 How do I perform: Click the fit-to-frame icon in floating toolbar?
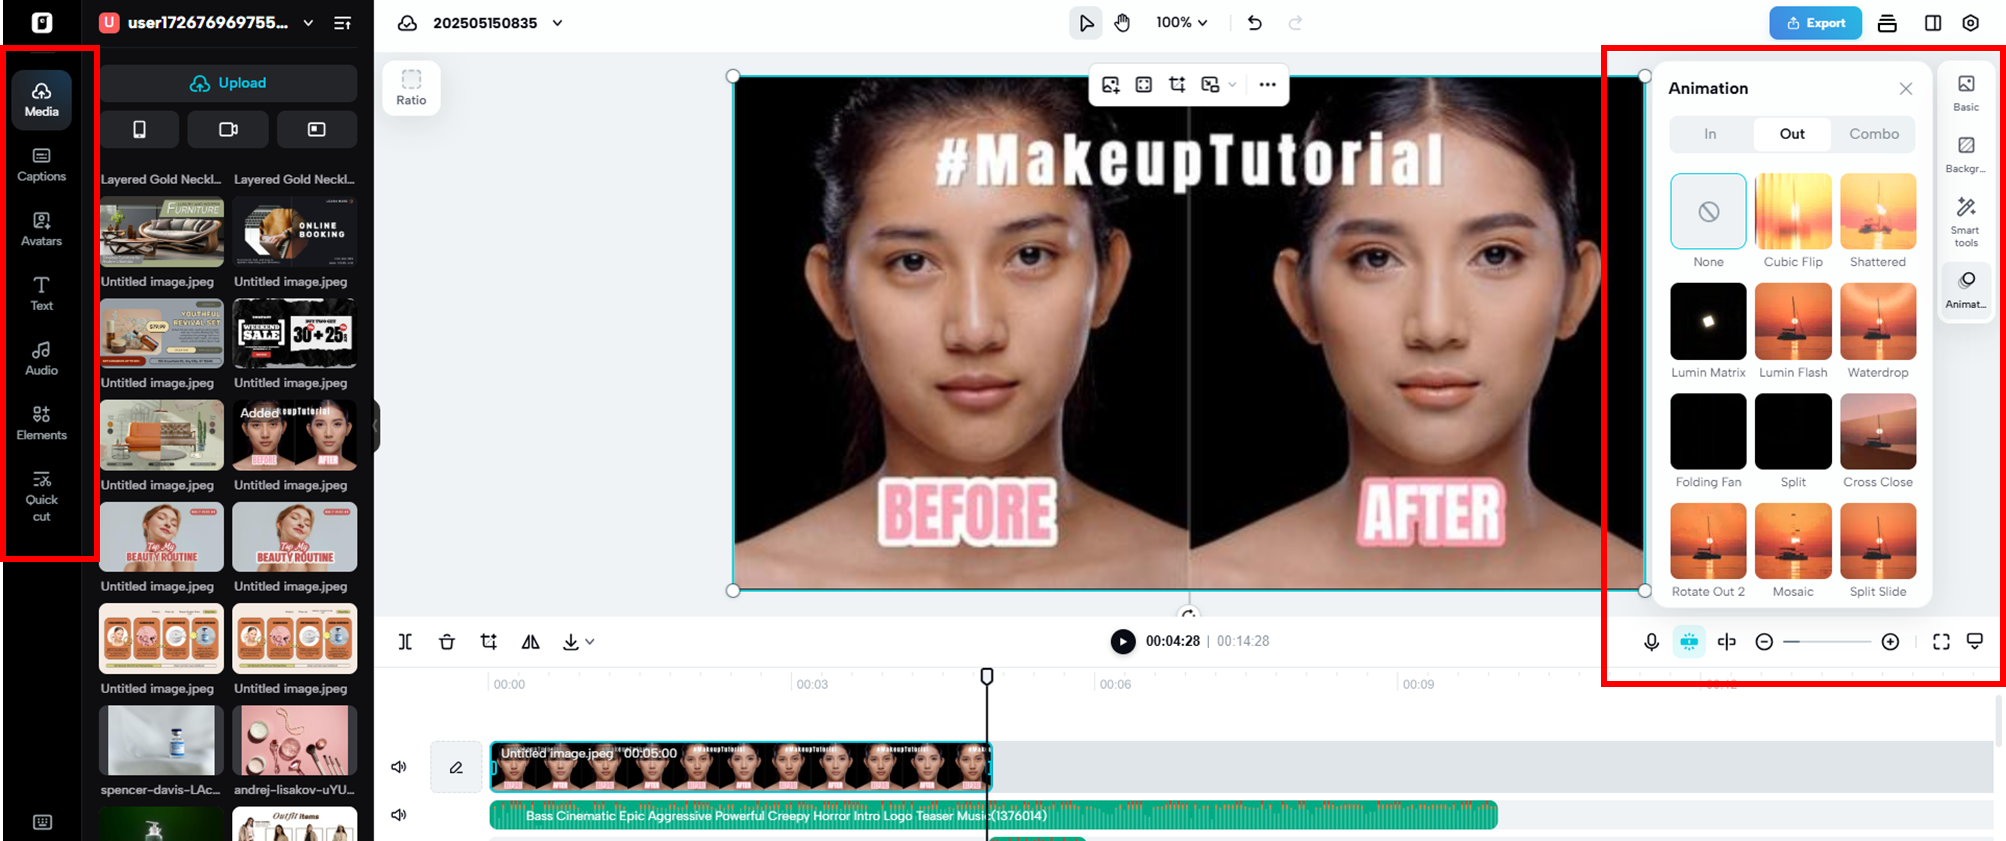click(1144, 85)
